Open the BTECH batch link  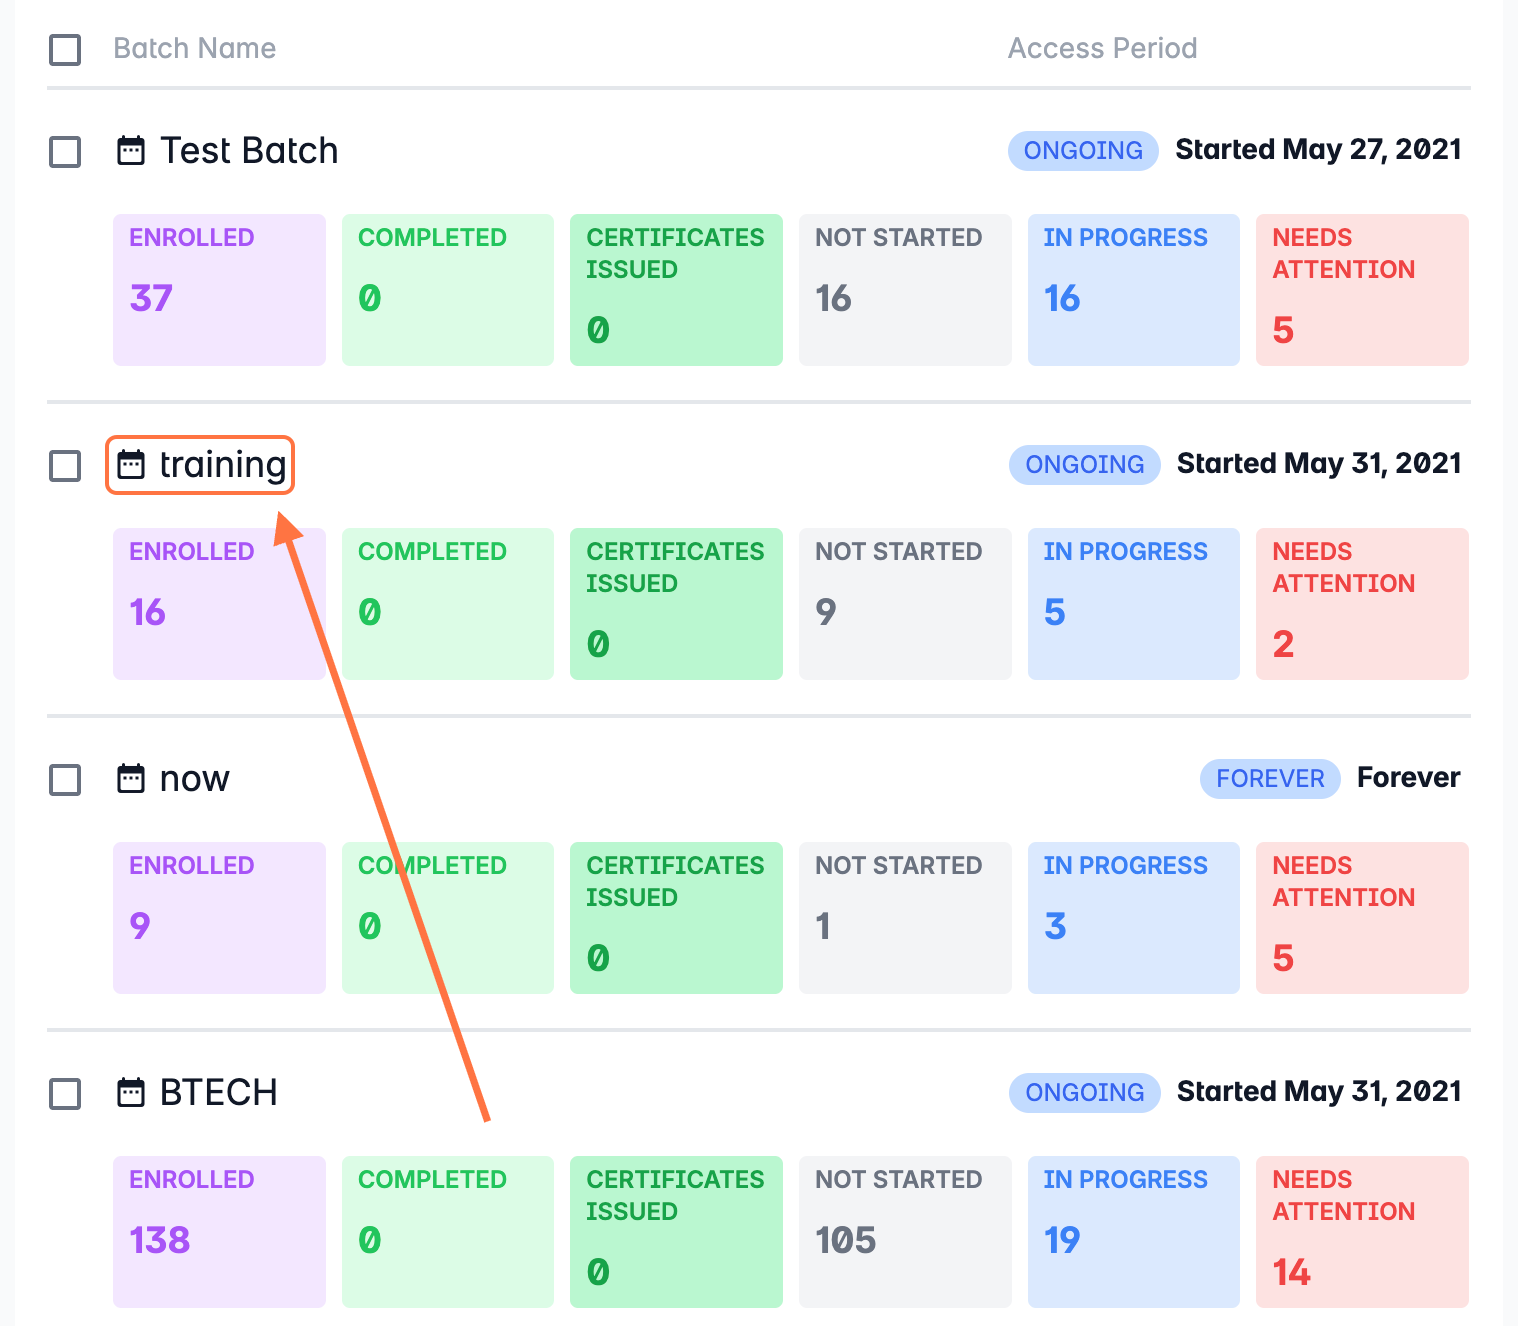coord(218,1092)
